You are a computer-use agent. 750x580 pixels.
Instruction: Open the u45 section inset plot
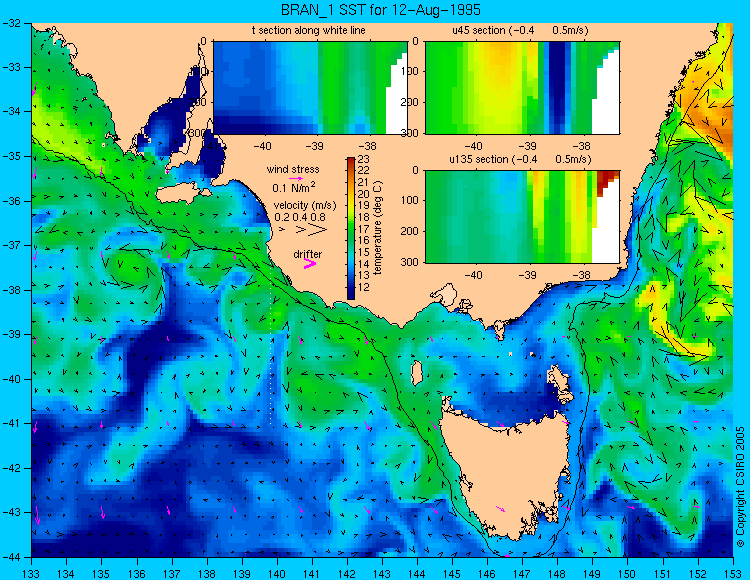[522, 88]
